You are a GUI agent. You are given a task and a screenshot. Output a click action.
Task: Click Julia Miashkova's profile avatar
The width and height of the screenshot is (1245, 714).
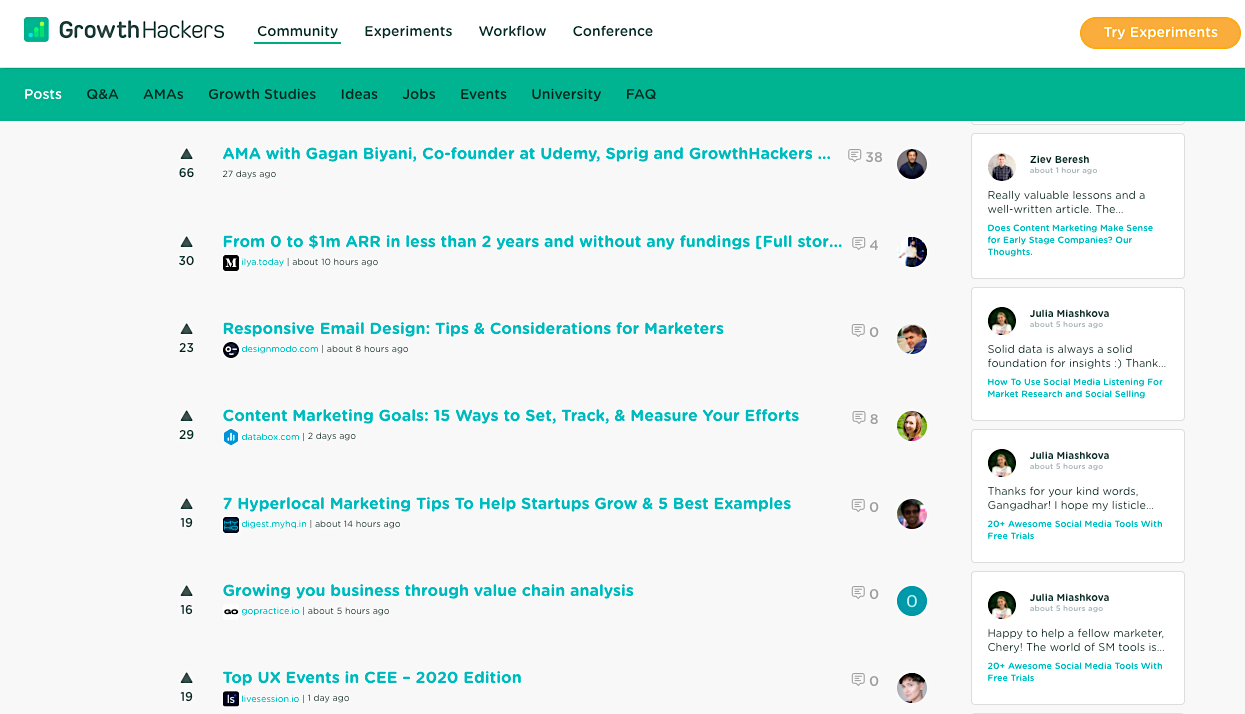coord(1001,320)
